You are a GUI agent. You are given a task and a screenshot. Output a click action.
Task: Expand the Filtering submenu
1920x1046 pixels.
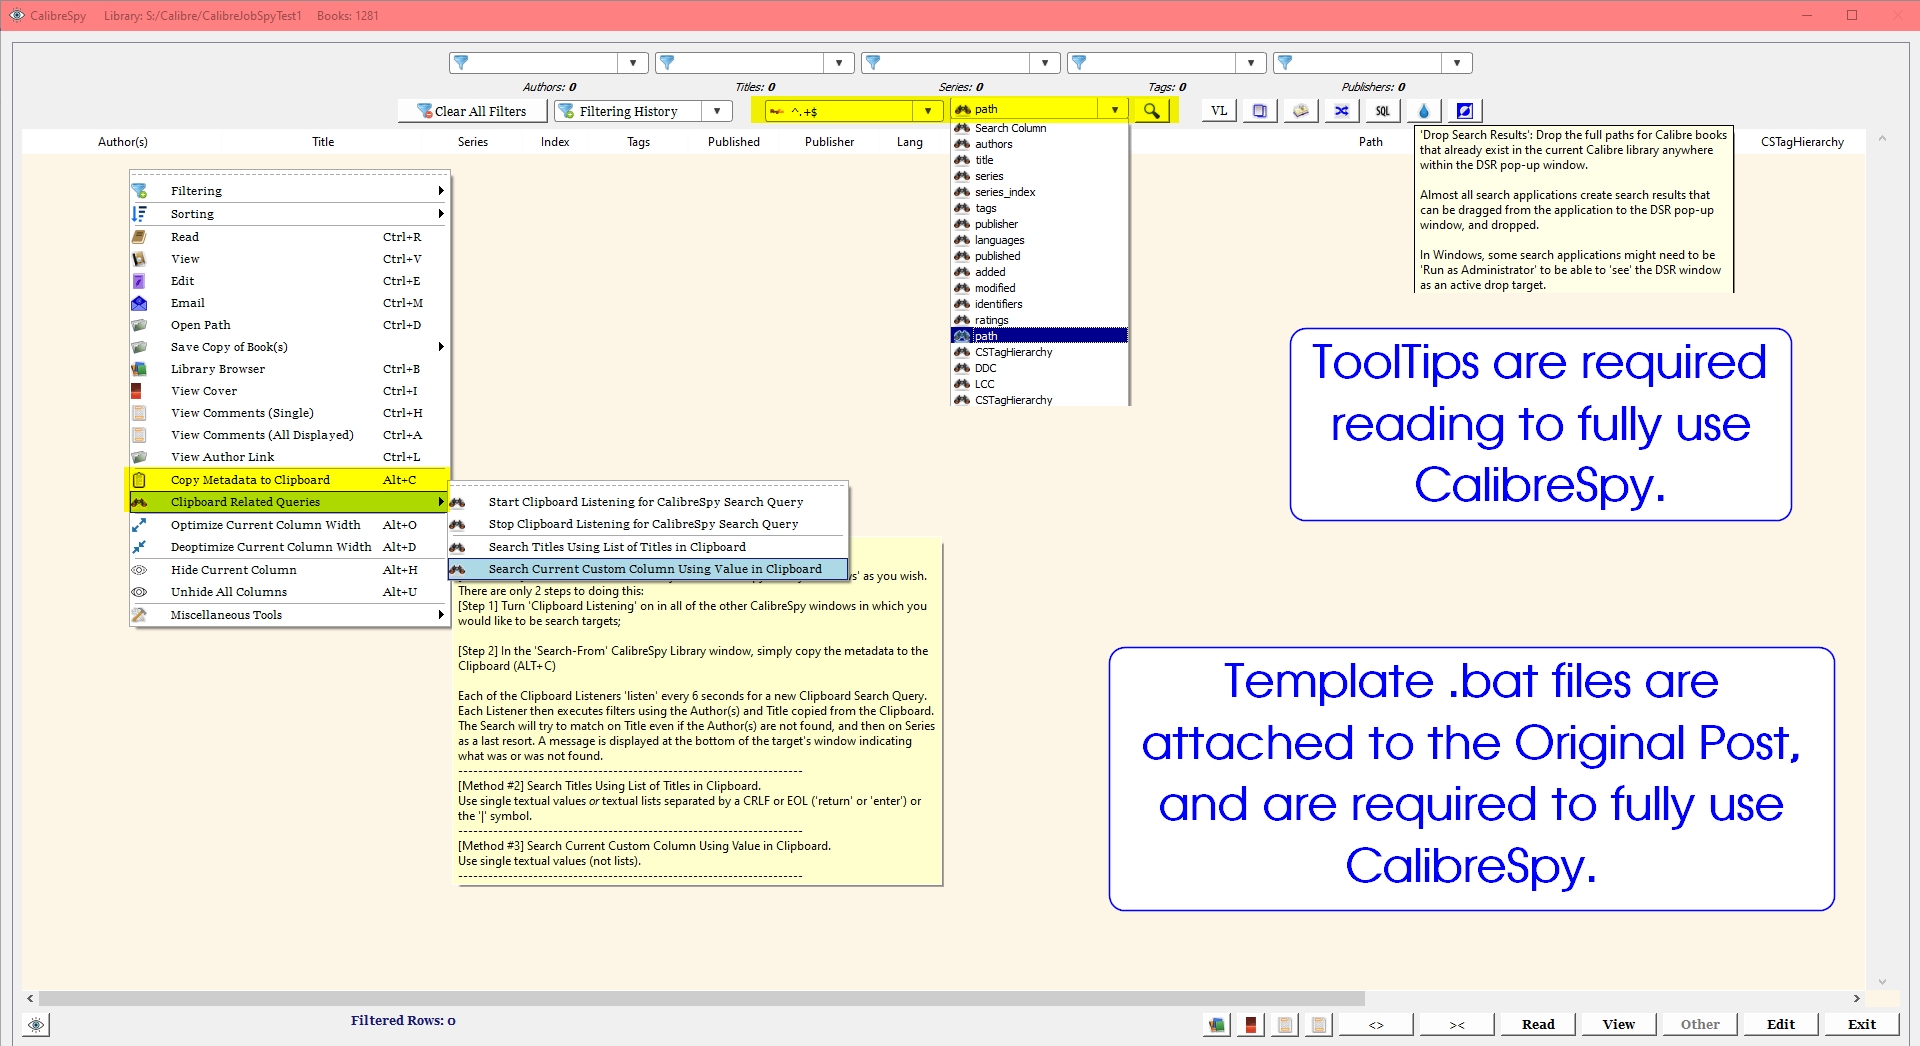pos(289,191)
